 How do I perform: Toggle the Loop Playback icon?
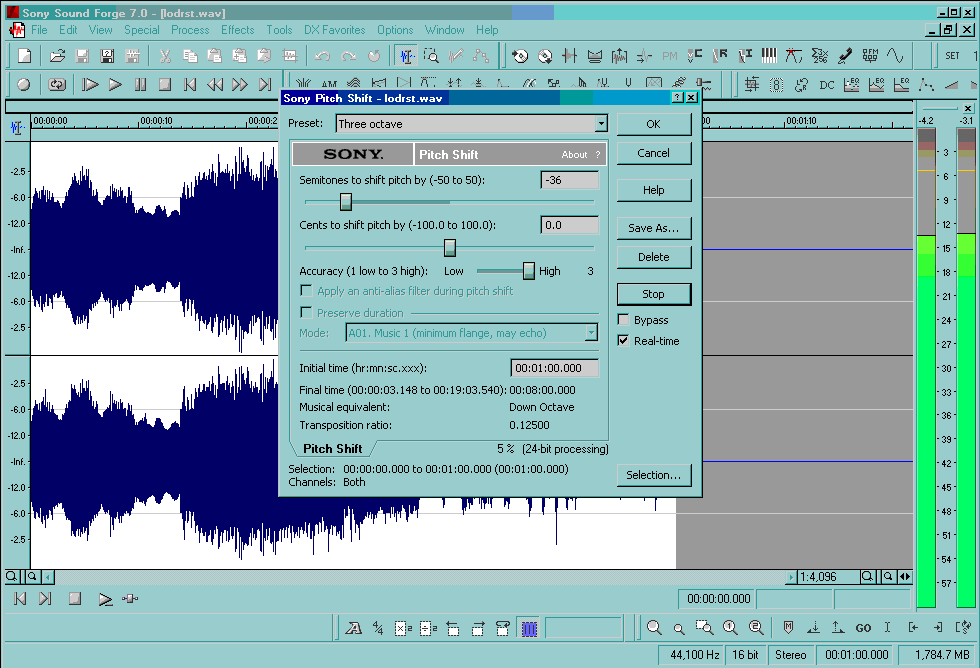pos(57,84)
